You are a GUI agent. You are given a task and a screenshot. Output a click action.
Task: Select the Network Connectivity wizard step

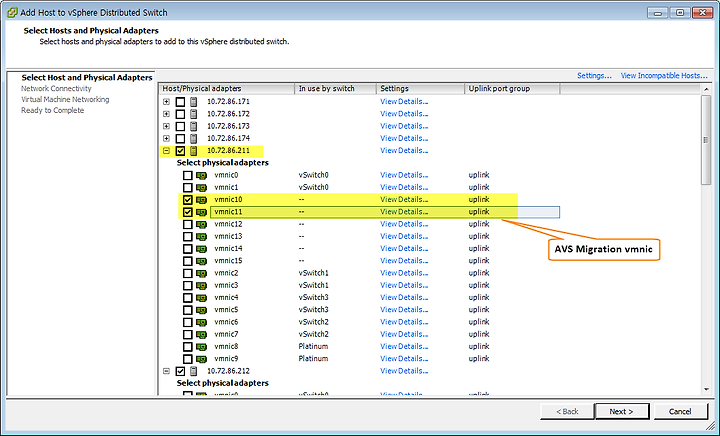click(x=56, y=89)
